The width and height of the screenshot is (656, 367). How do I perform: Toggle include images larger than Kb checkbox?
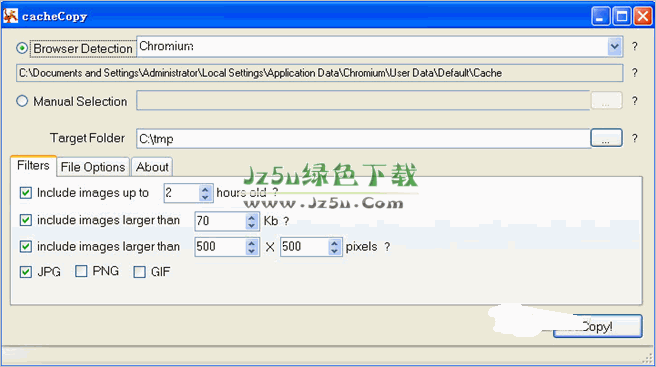click(x=26, y=220)
